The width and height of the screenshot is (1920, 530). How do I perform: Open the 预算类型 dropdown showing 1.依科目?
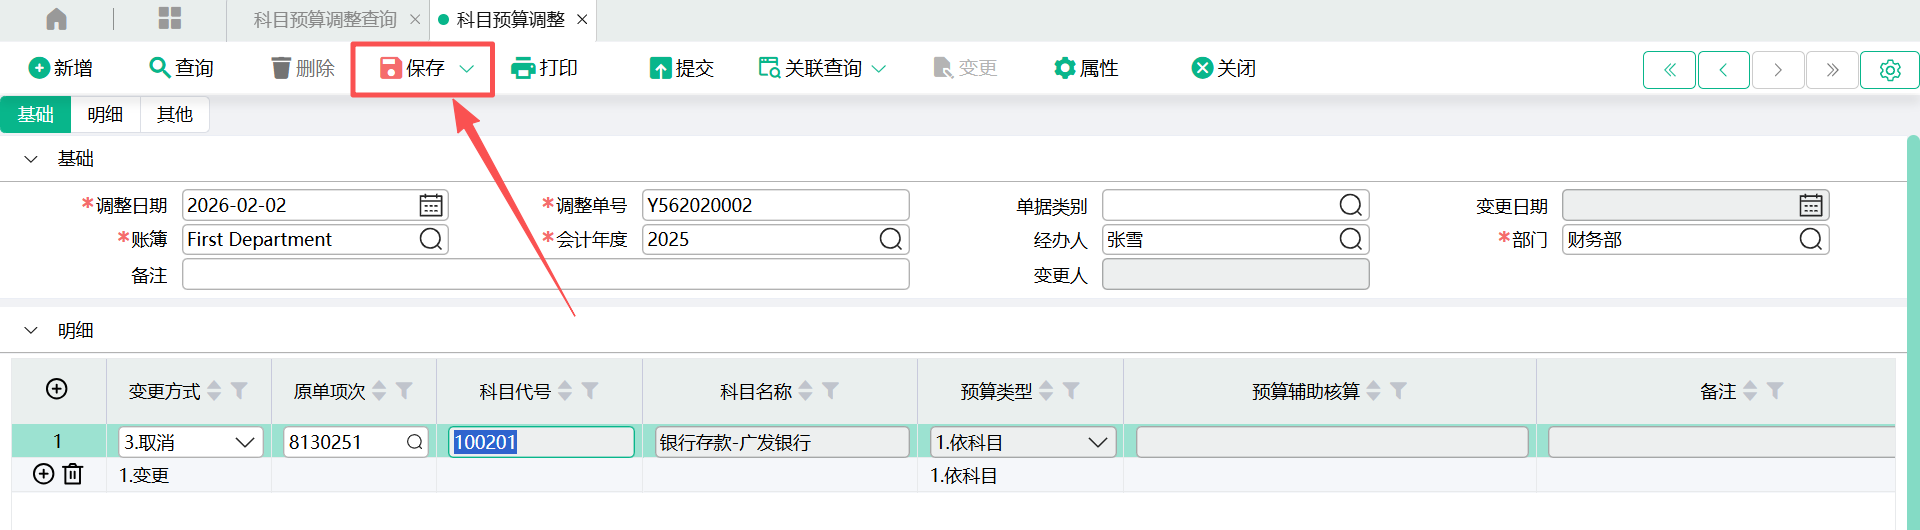tap(1098, 442)
